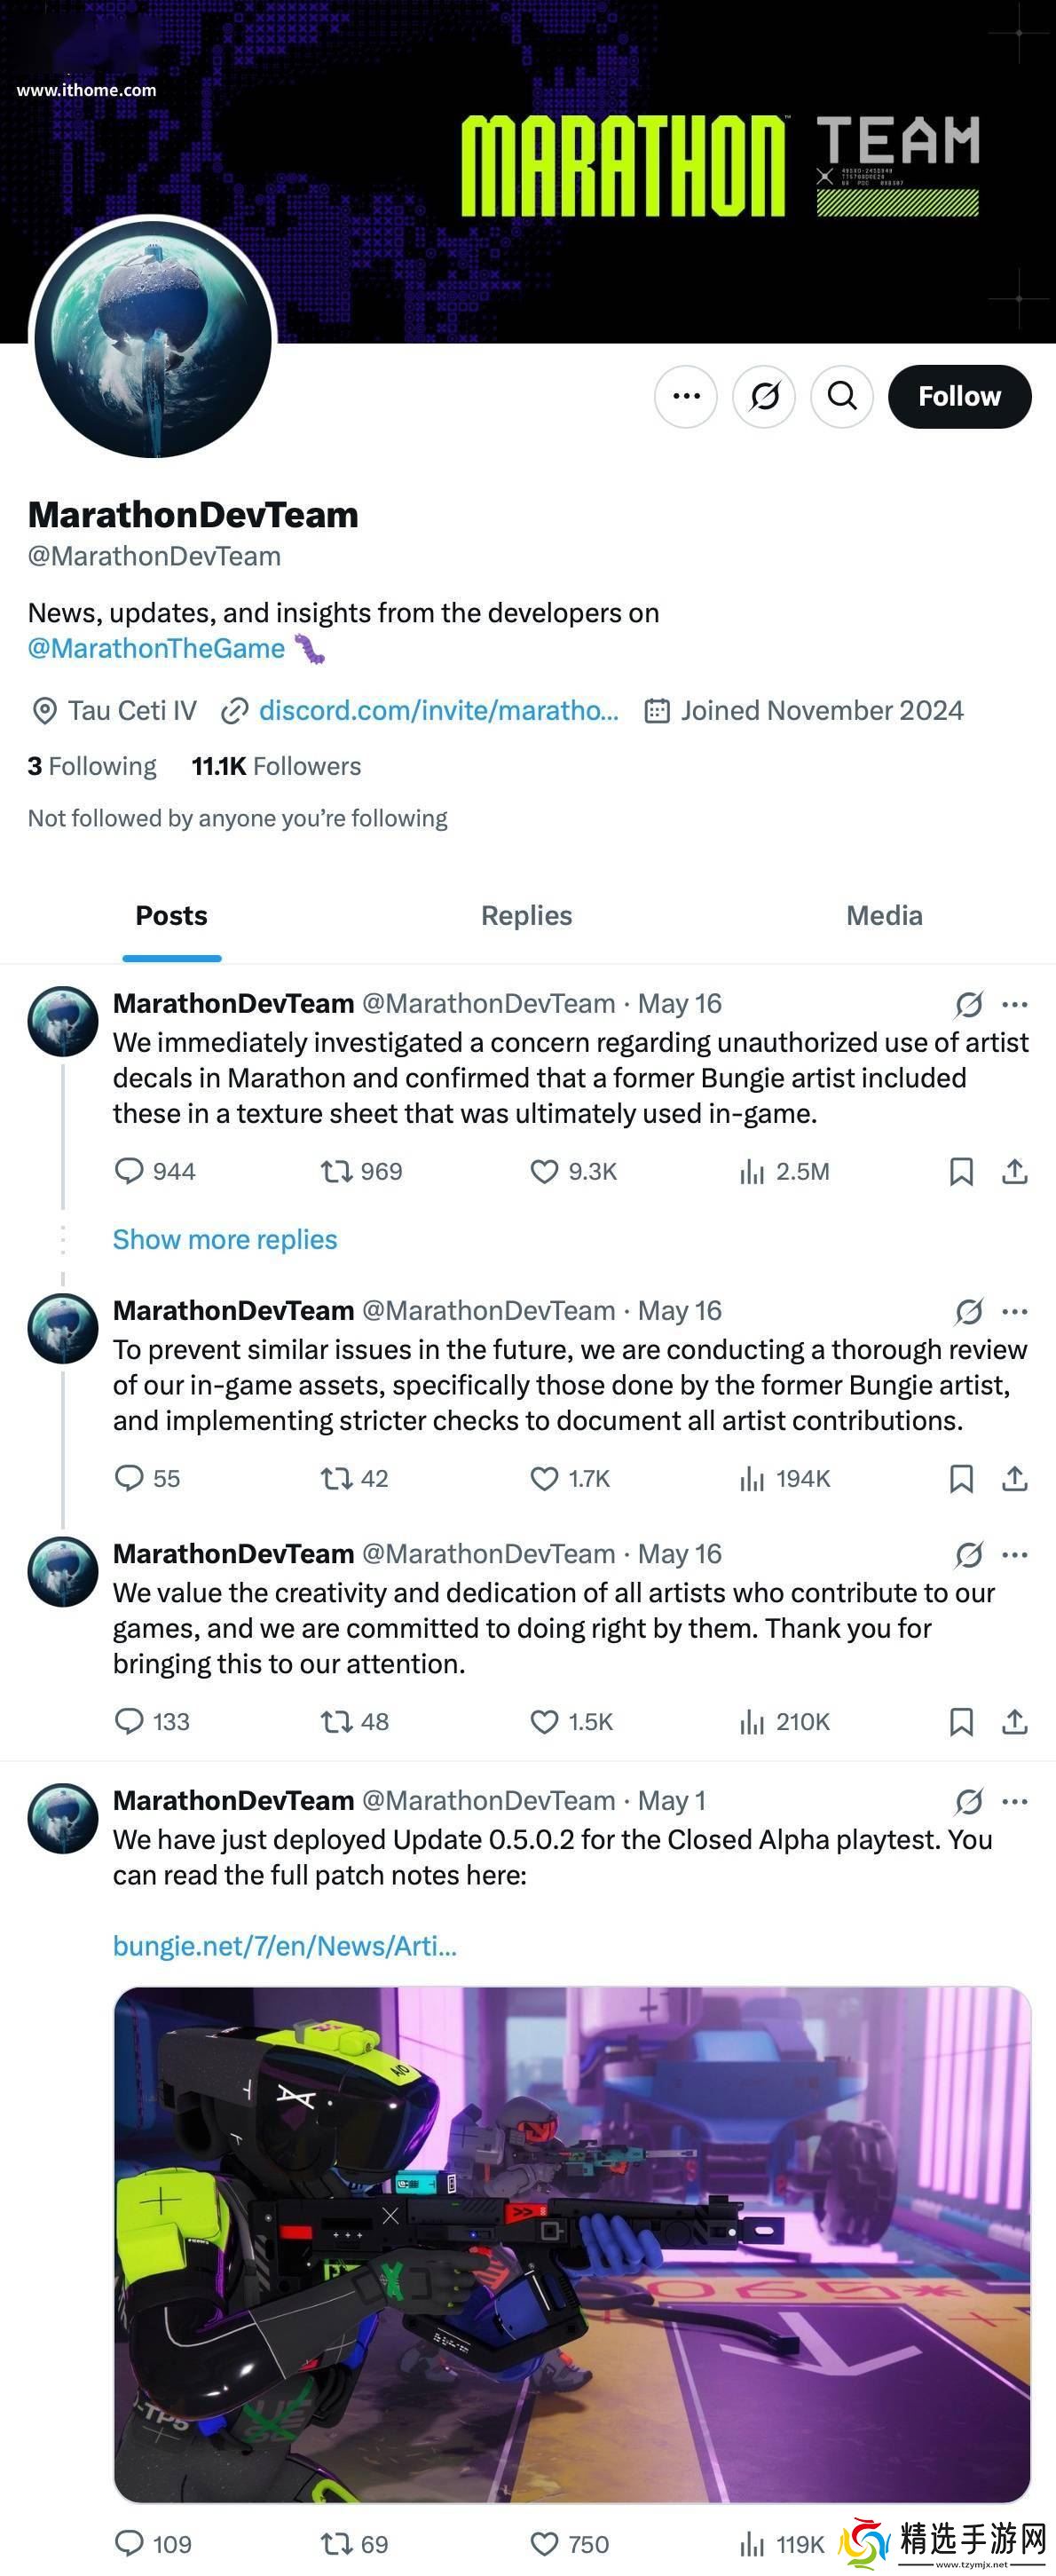The width and height of the screenshot is (1056, 2576).
Task: Like the Update 0.5.0.2 post
Action: [x=544, y=2543]
